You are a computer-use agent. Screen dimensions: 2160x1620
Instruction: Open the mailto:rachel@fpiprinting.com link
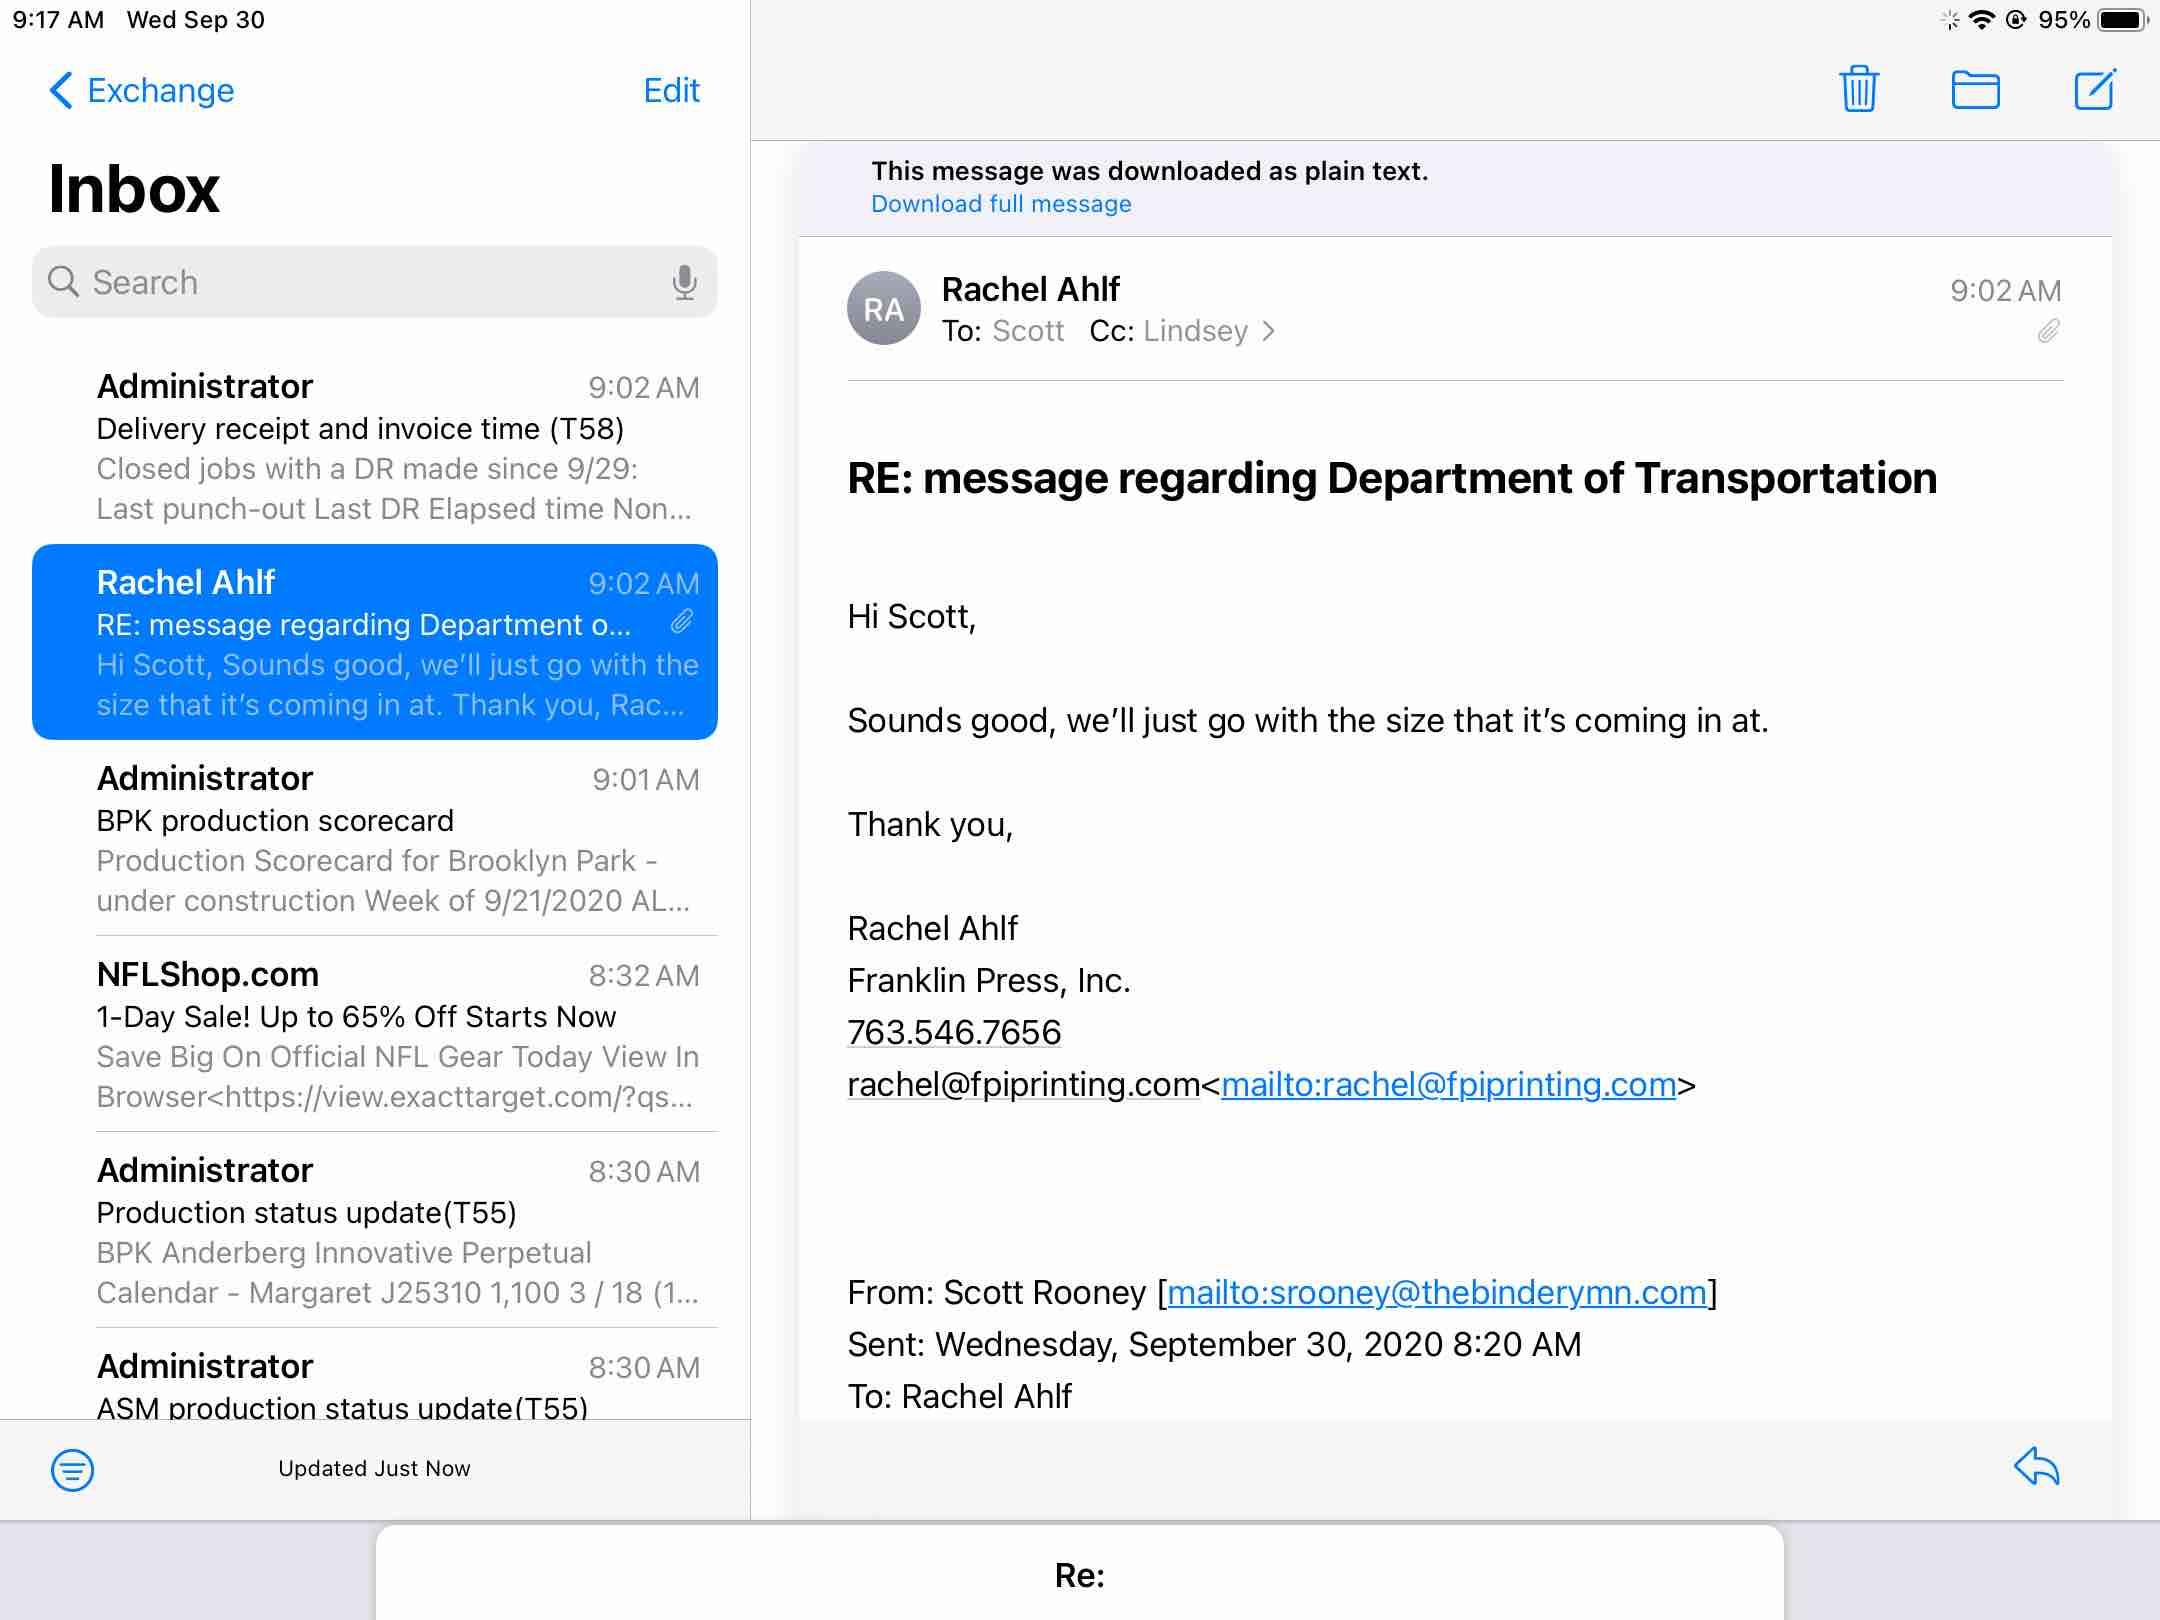point(1448,1084)
